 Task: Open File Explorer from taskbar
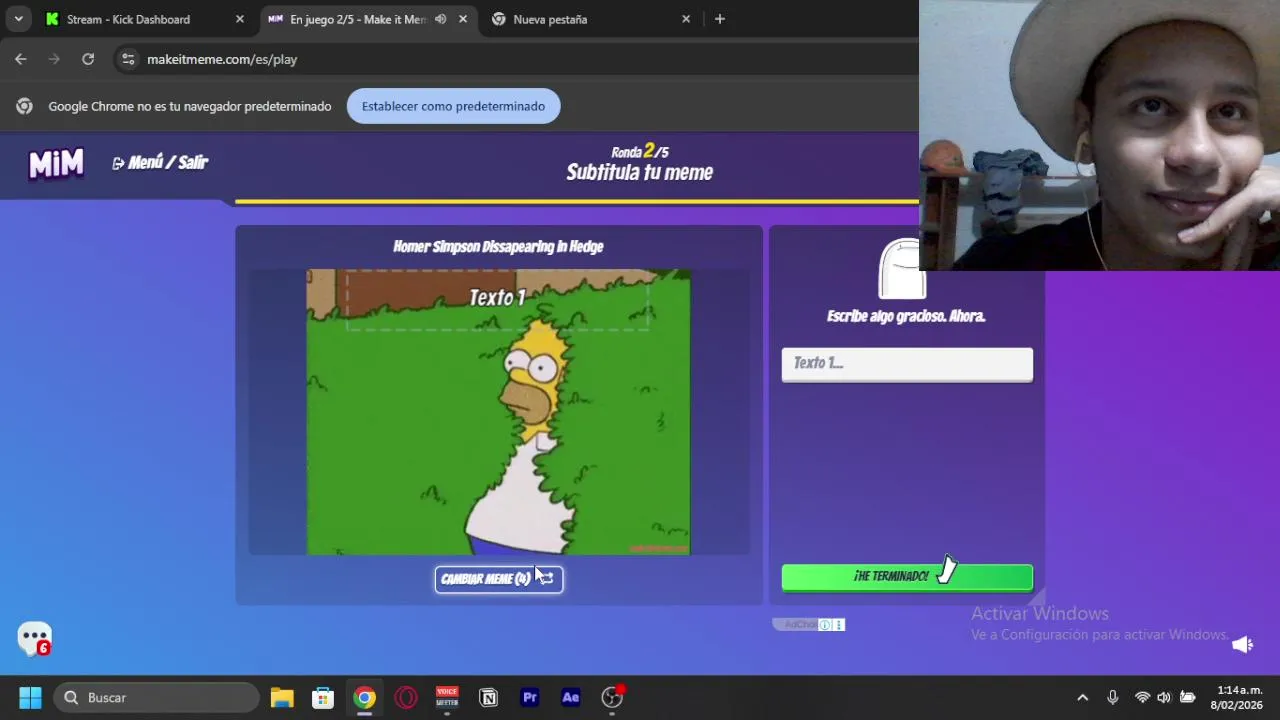(x=282, y=697)
